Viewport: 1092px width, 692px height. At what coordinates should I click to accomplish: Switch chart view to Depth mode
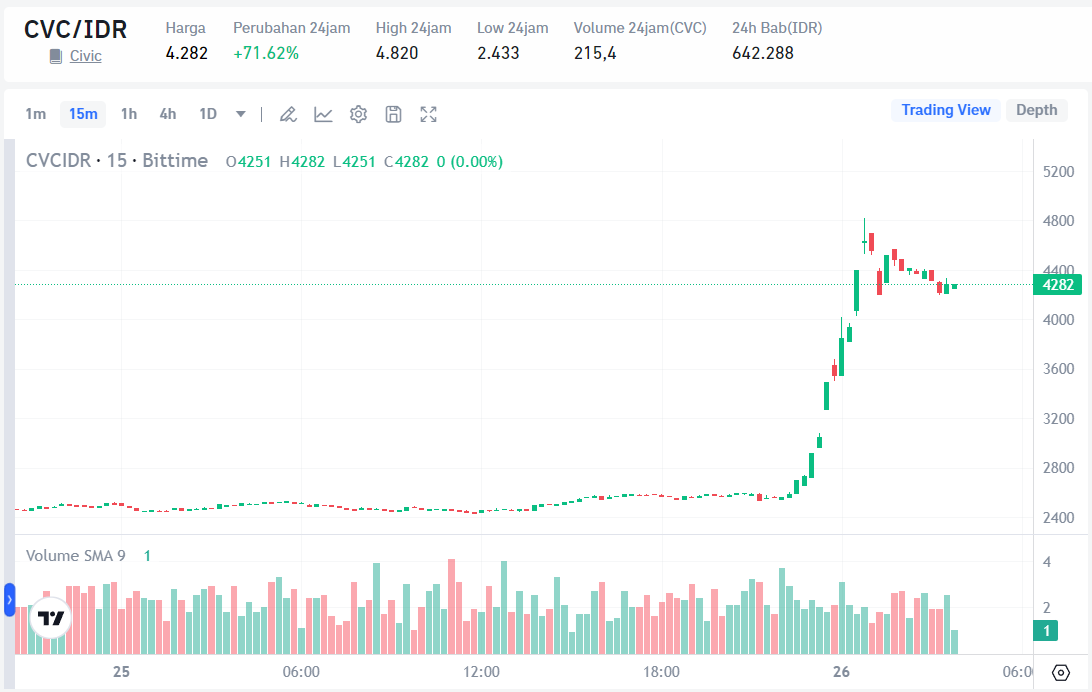pos(1037,110)
